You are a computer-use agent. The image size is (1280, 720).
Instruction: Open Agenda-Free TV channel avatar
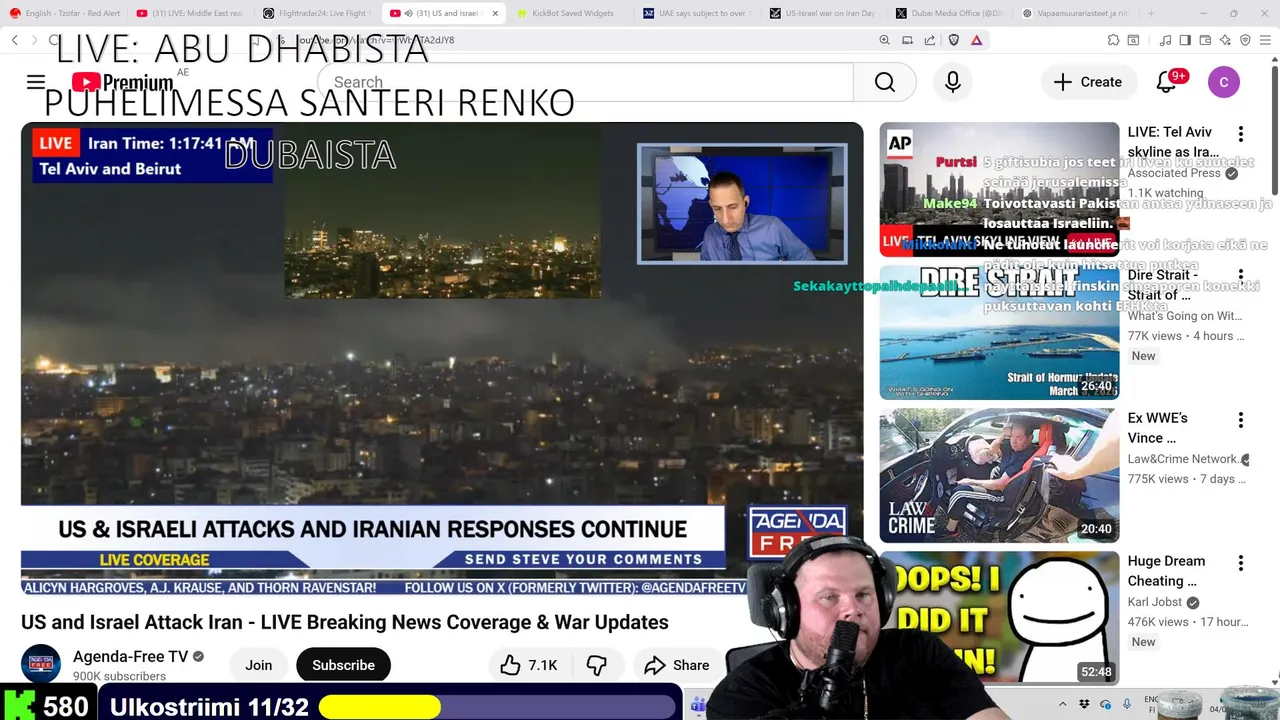(x=41, y=664)
